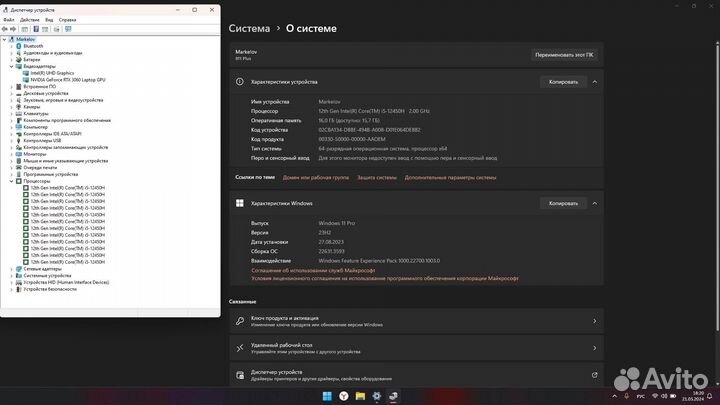
Task: Collapse the Видеоадаптеры node
Action: coord(11,66)
